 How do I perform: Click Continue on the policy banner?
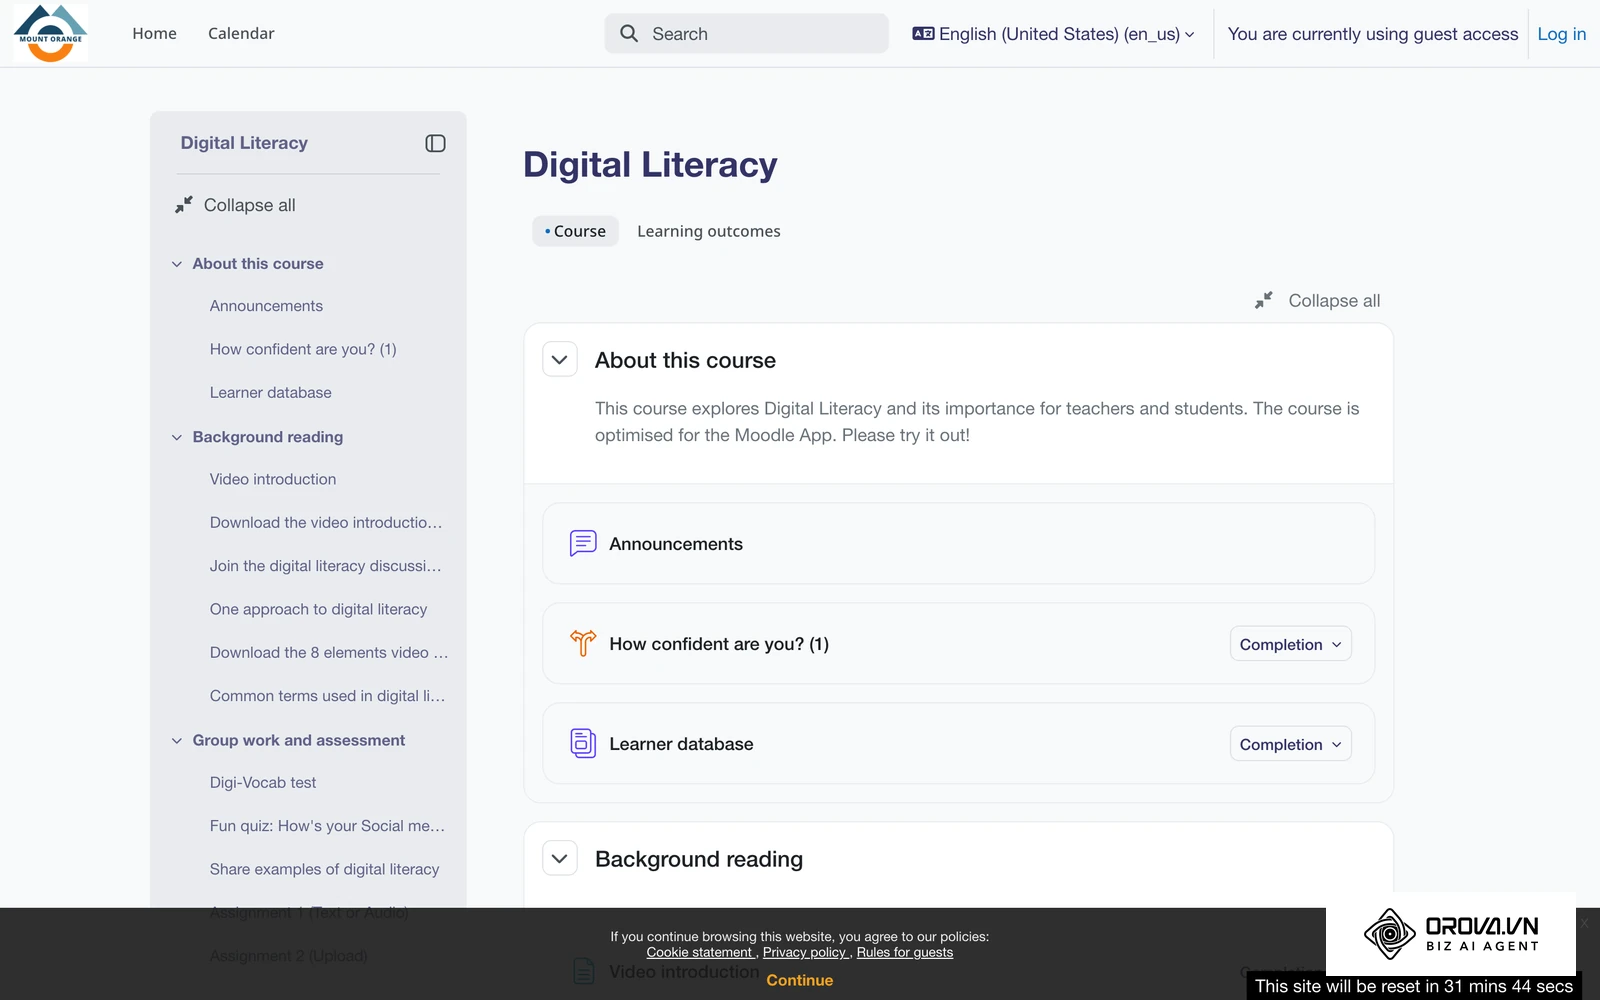[x=799, y=980]
